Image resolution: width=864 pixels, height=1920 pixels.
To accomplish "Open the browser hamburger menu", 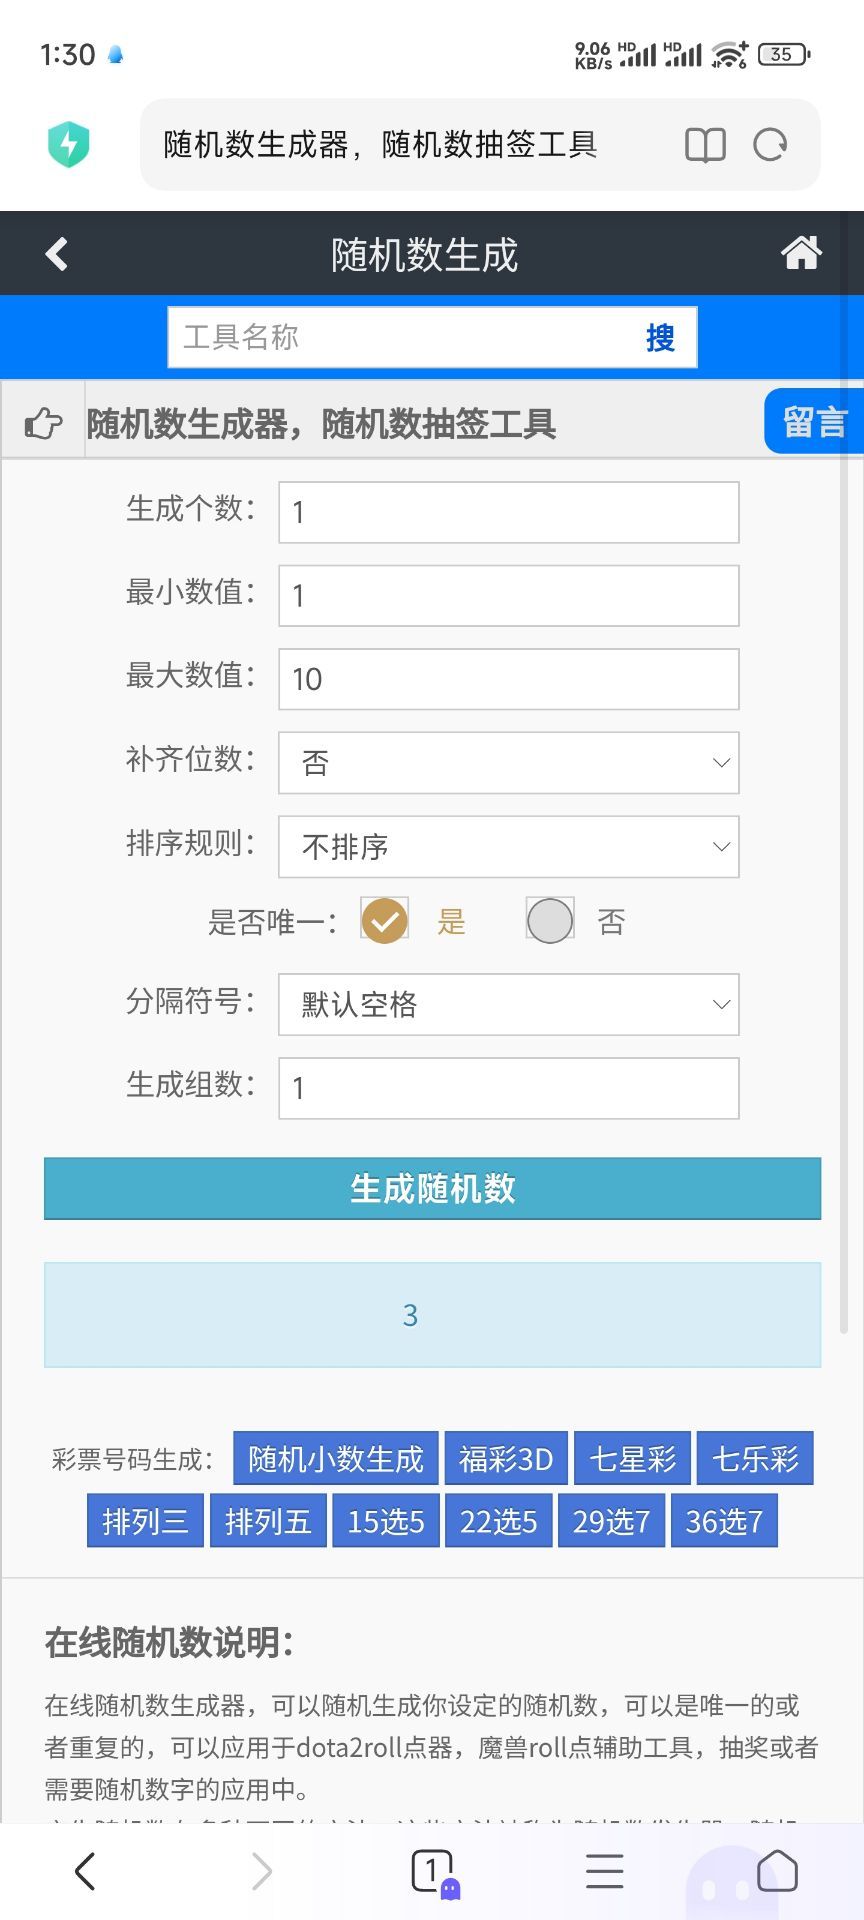I will click(x=604, y=1870).
